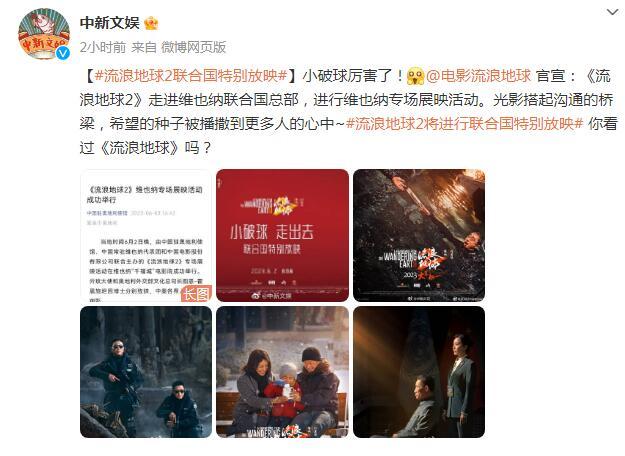
Task: Open the armed soldiers still image
Action: (x=146, y=372)
